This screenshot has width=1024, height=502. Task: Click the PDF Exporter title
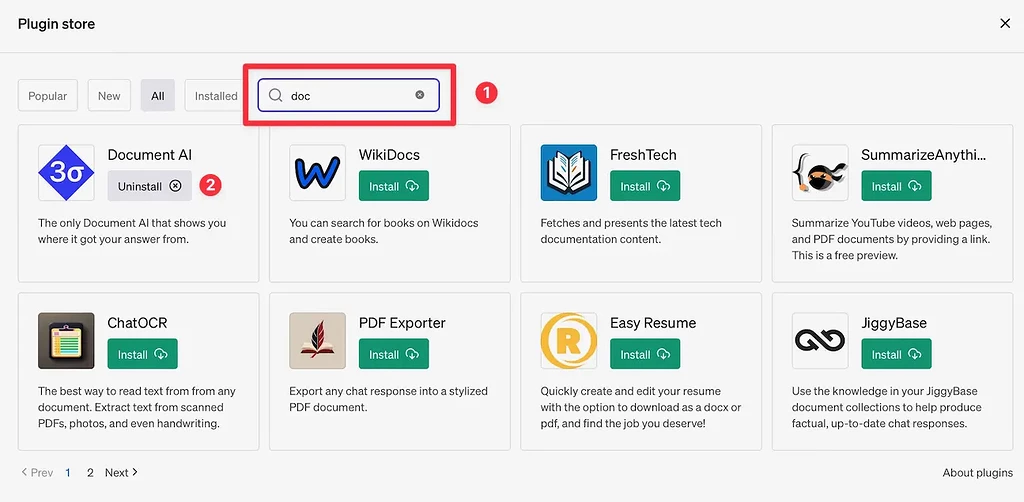point(402,323)
